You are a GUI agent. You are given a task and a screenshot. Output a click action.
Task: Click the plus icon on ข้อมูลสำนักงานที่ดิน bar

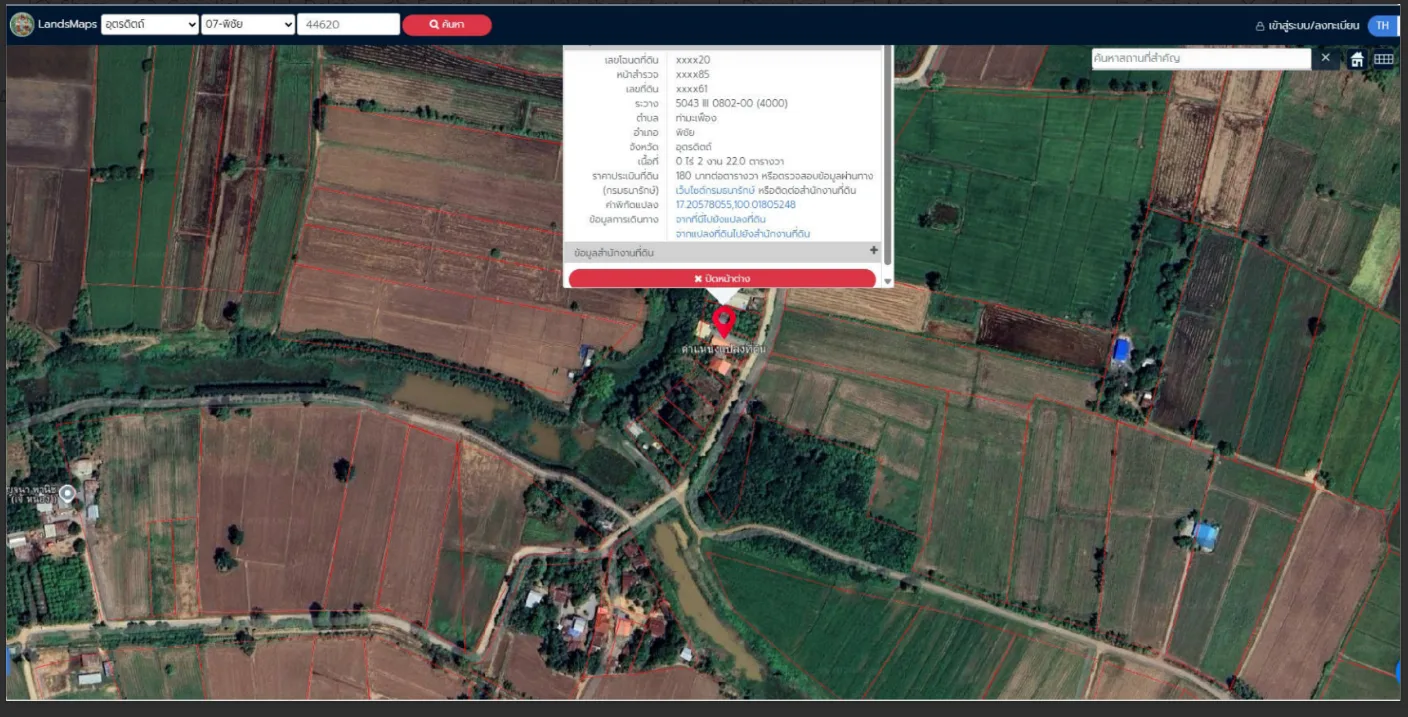point(873,251)
